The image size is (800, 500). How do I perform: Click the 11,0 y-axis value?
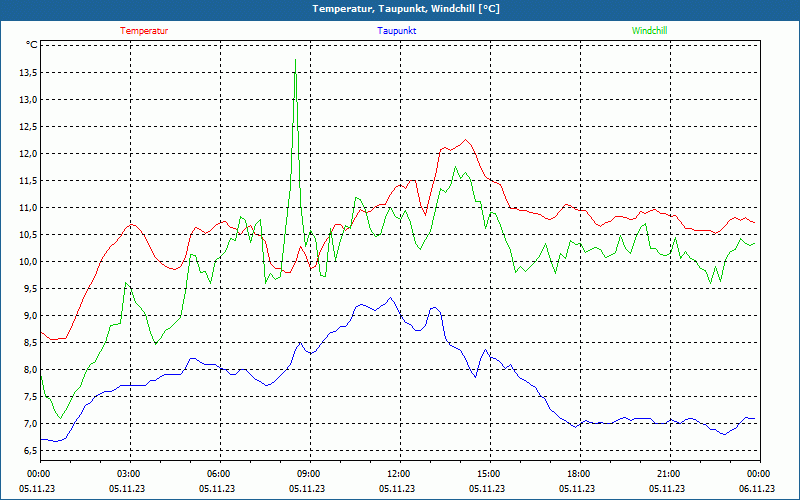pyautogui.click(x=28, y=208)
